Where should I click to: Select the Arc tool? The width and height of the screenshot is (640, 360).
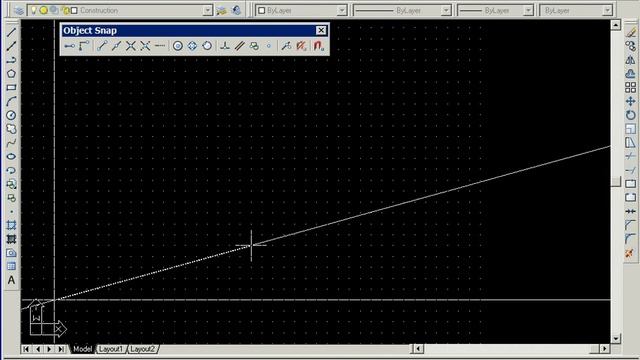tap(11, 101)
